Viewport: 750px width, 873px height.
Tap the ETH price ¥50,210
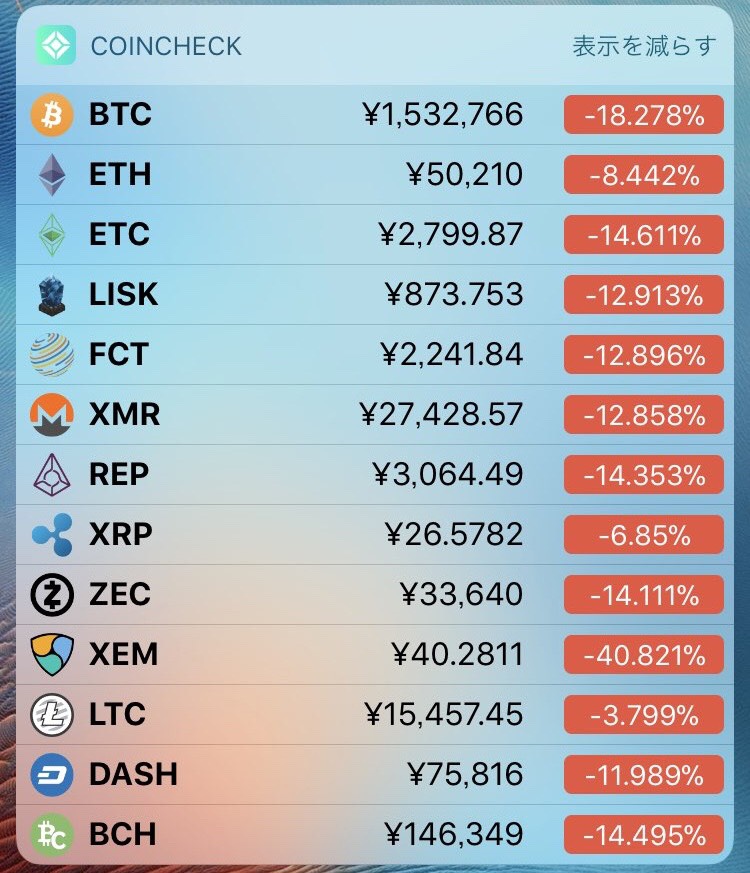click(x=465, y=174)
